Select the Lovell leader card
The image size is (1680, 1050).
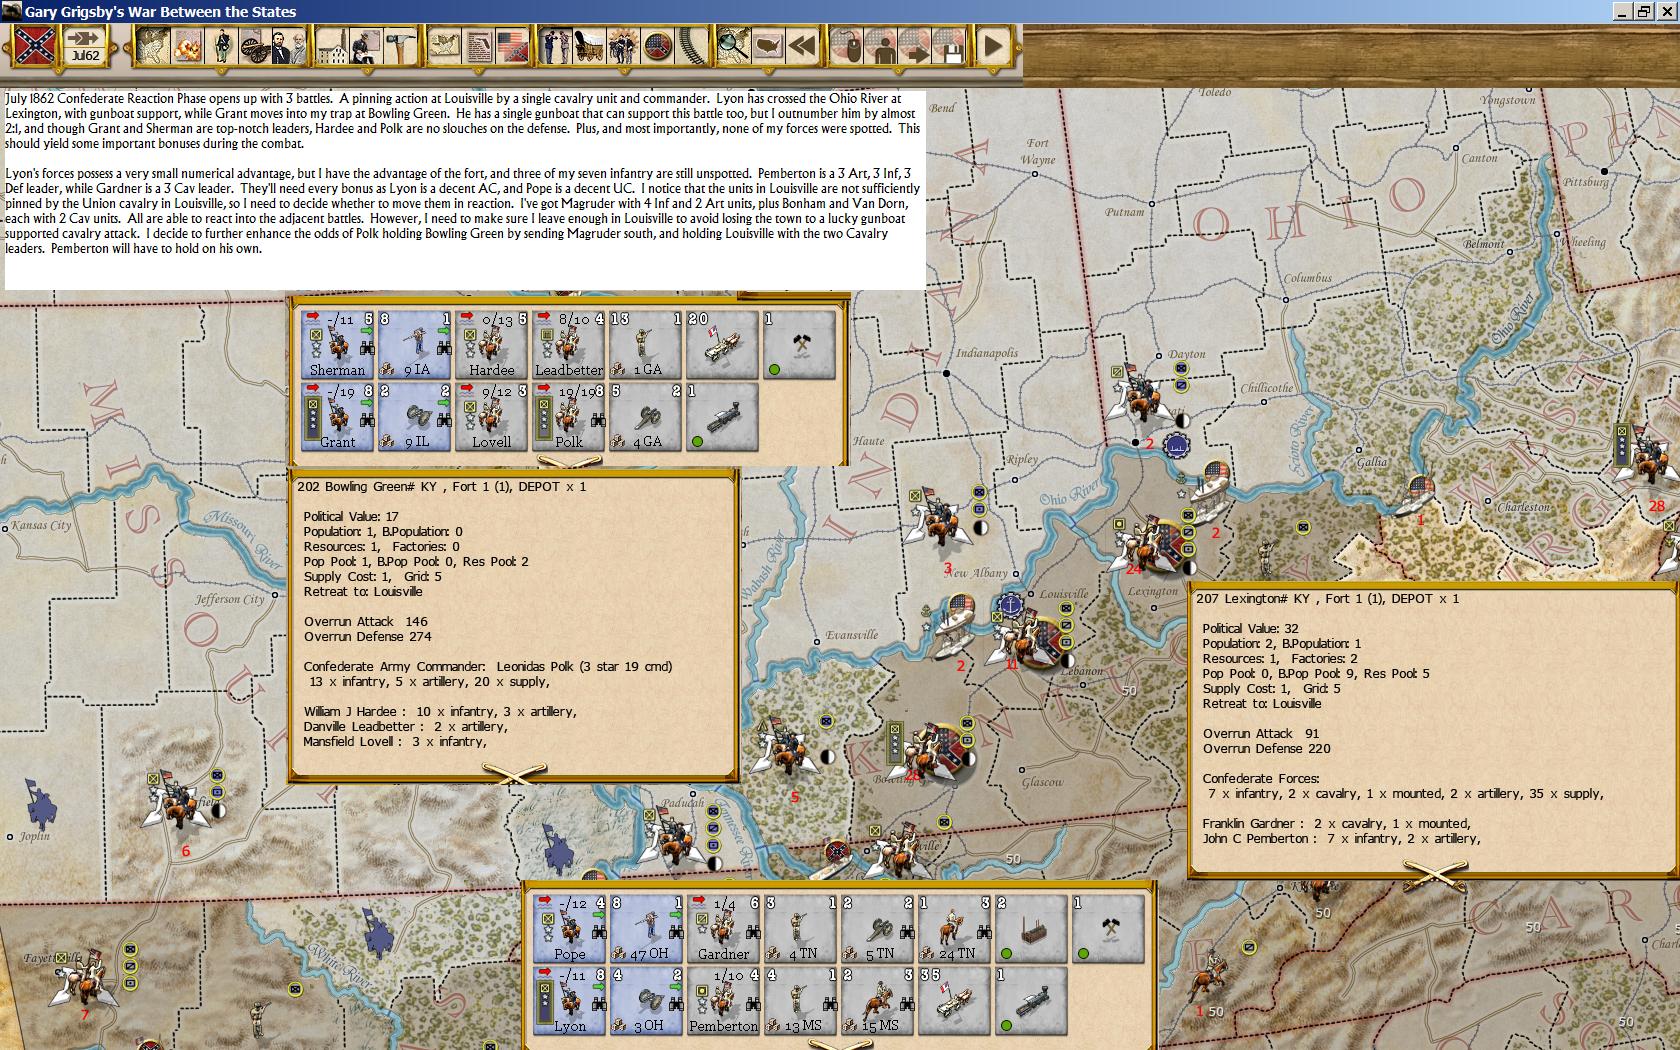click(x=491, y=416)
